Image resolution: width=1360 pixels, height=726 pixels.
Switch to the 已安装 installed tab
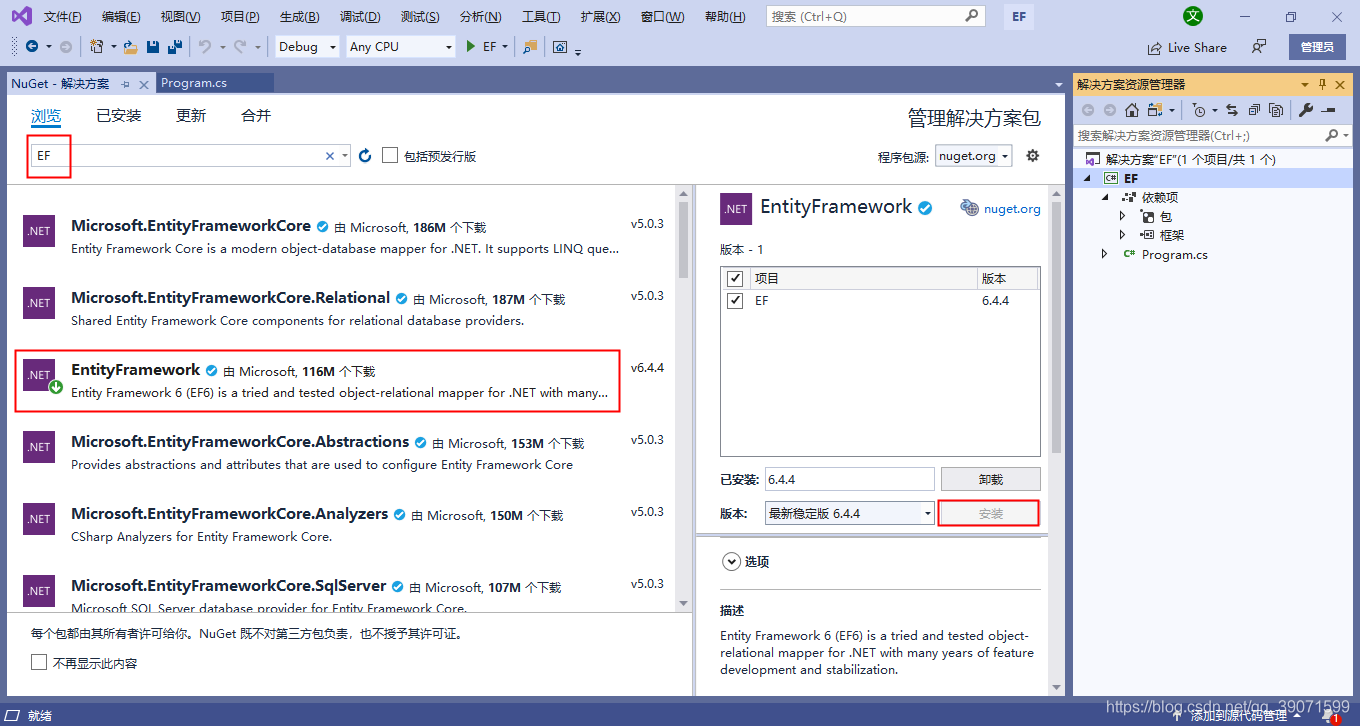click(x=119, y=116)
